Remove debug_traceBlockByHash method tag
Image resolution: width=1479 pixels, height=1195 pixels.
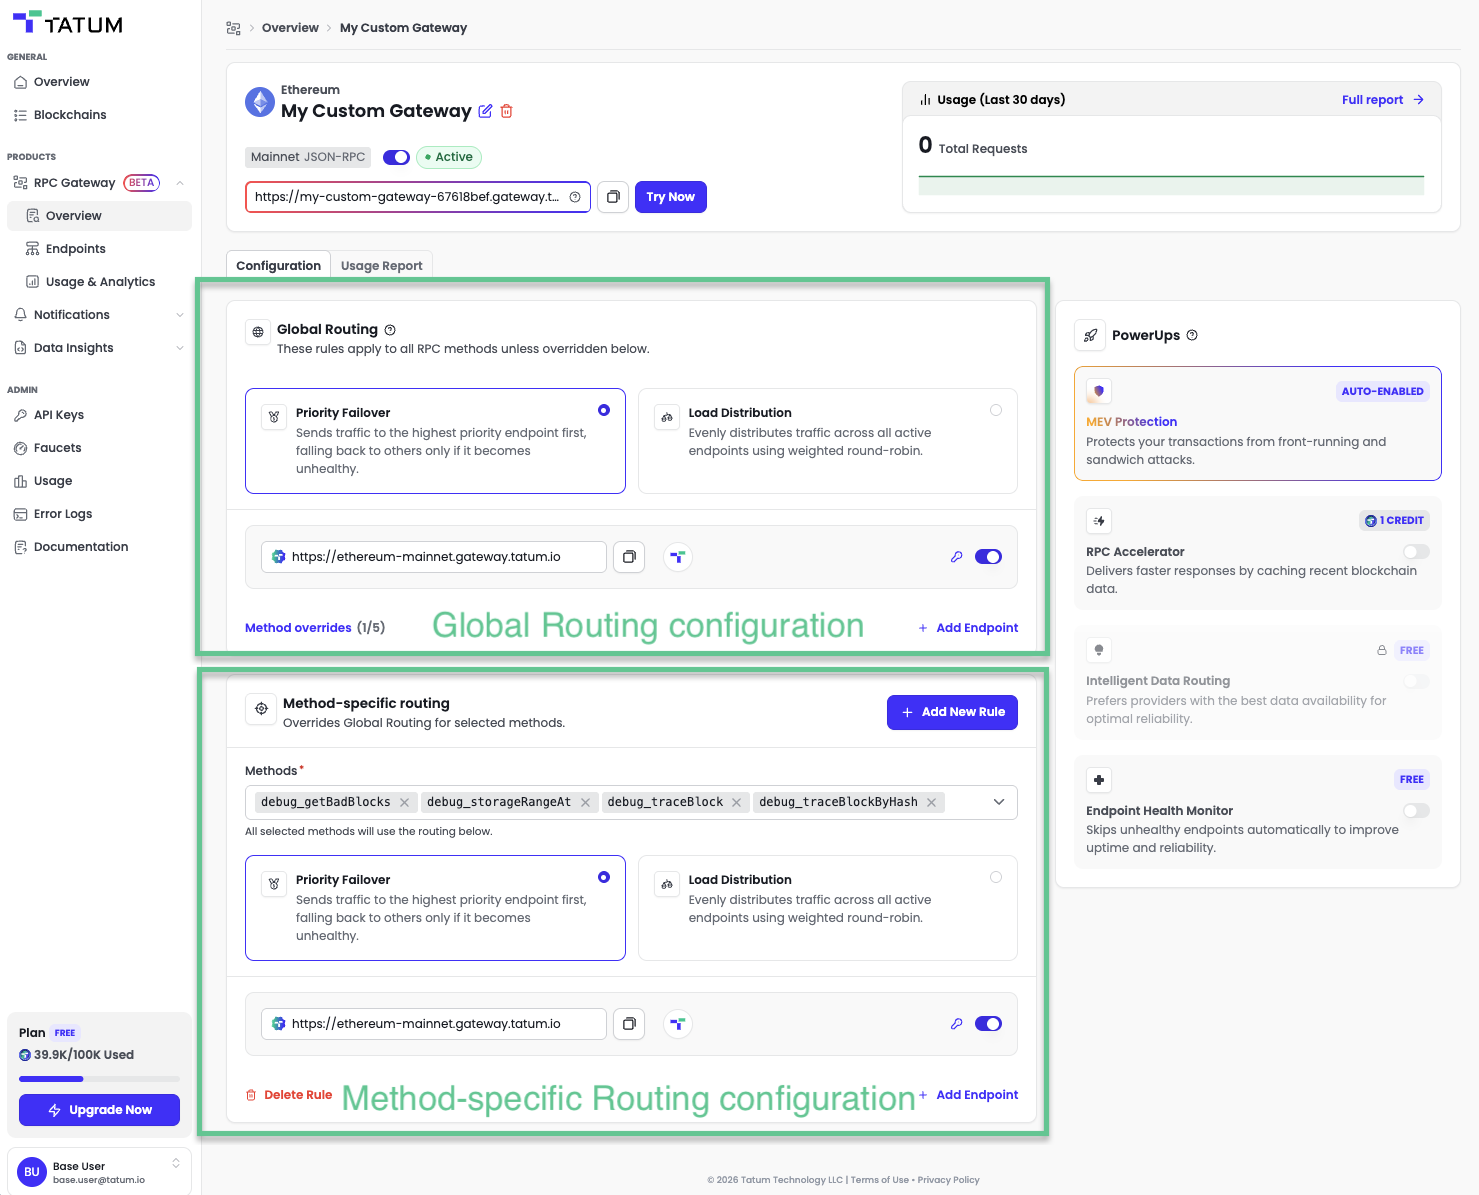tap(931, 802)
